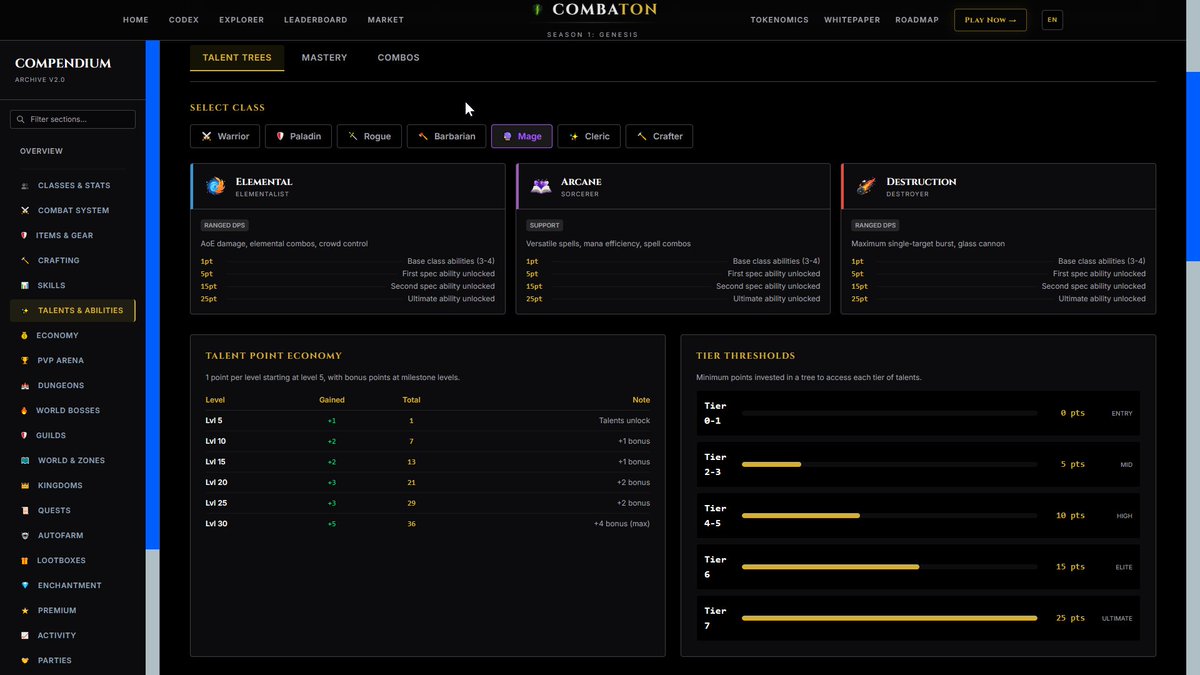Viewport: 1200px width, 675px height.
Task: Open Market in top navigation
Action: point(386,20)
